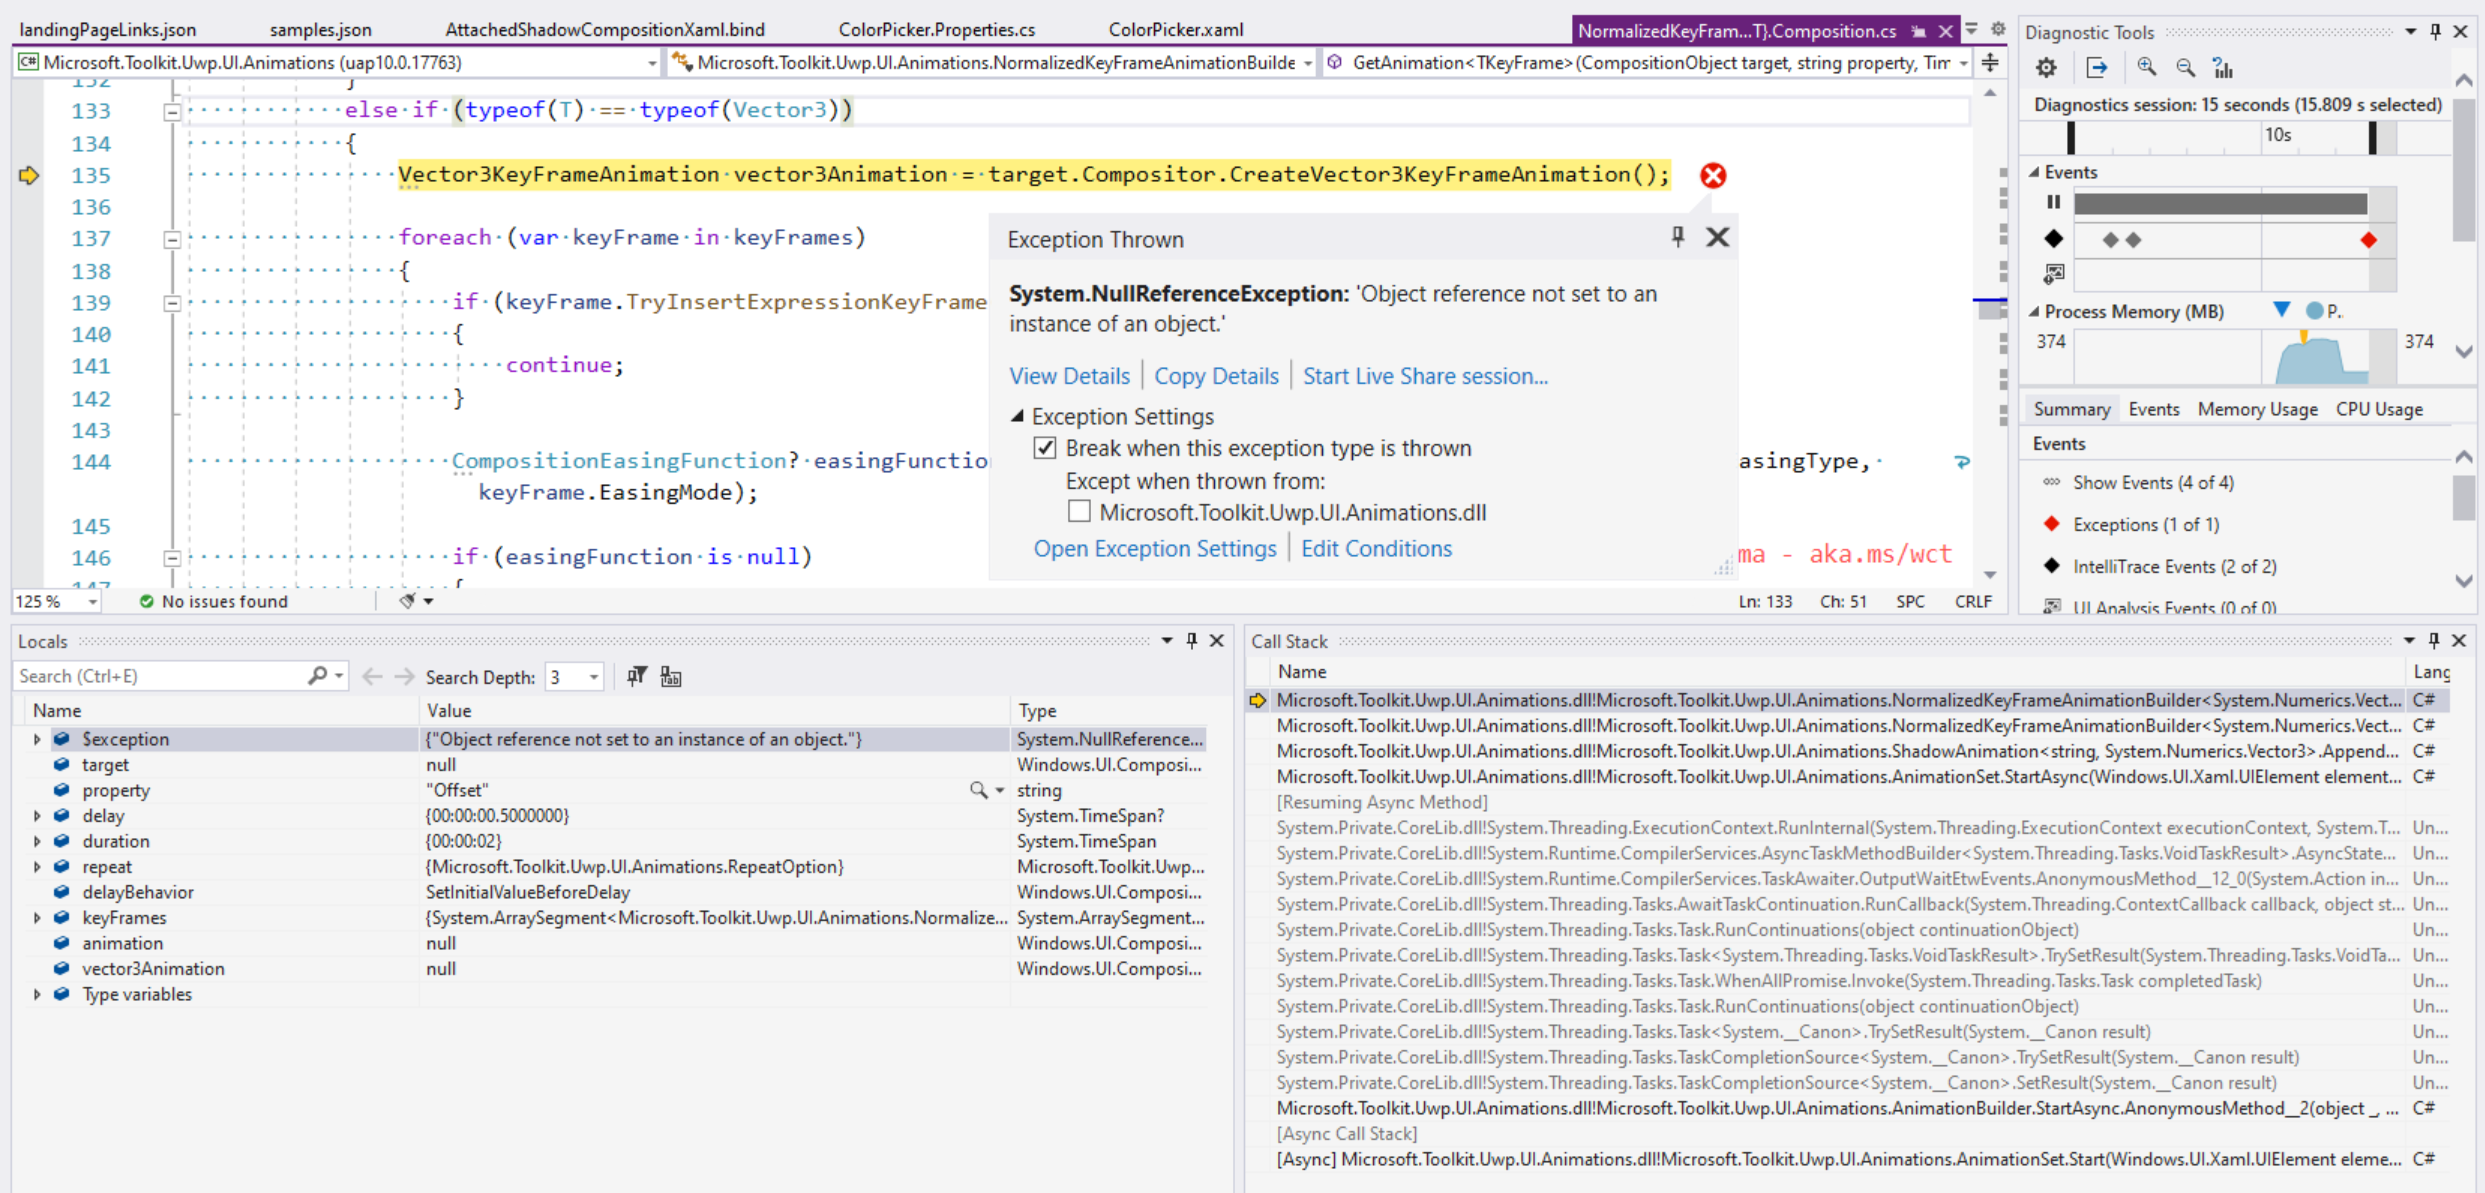Click the red exception error icon

click(x=1712, y=176)
